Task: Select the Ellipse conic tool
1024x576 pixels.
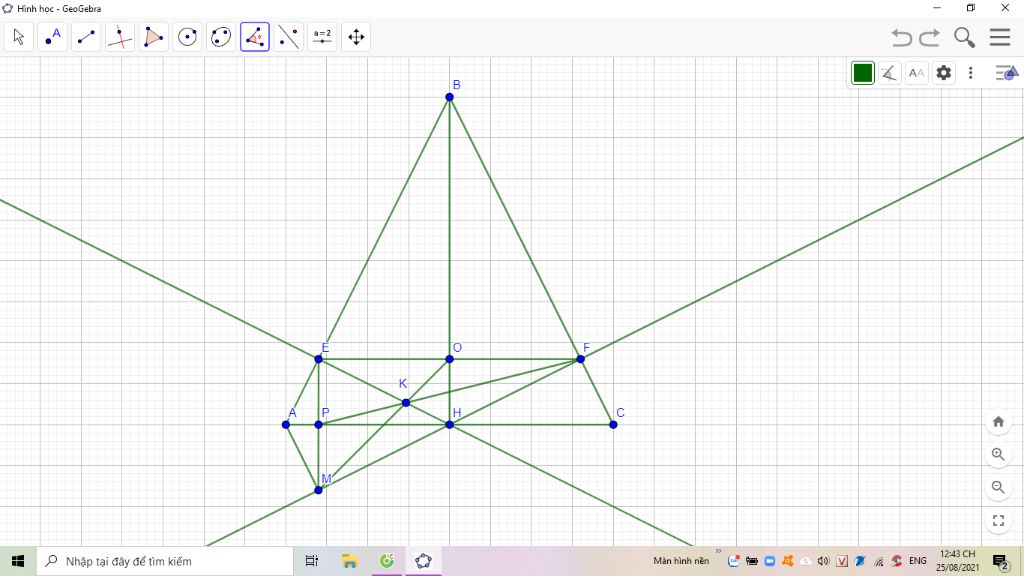Action: [221, 37]
